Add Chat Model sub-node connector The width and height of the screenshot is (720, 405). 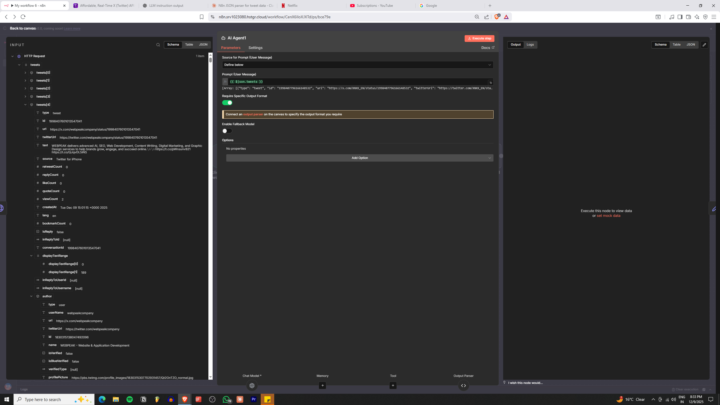(252, 386)
